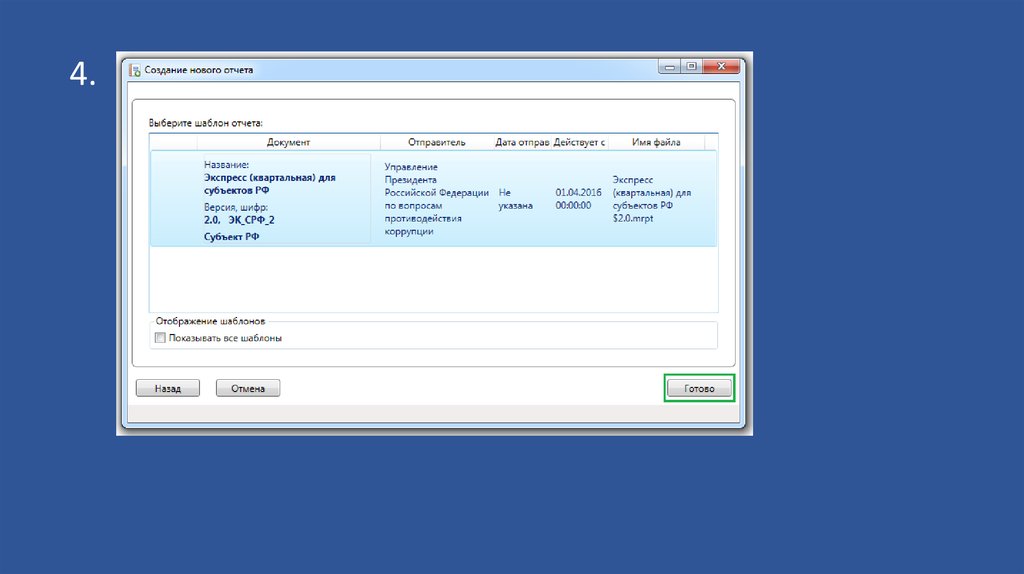This screenshot has width=1024, height=574.
Task: Click the report app icon in title bar
Action: (134, 70)
